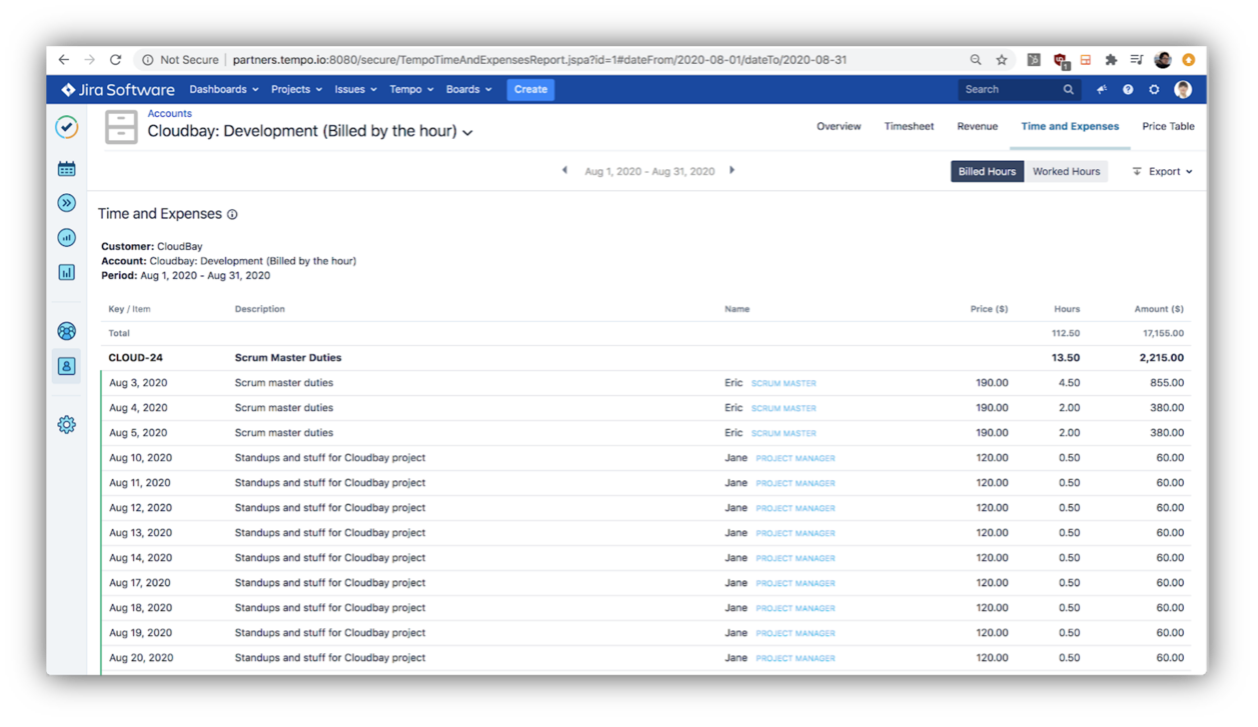Click the Chrome profile picture in the browser toolbar
Viewport: 1258px width, 727px height.
pyautogui.click(x=1162, y=60)
